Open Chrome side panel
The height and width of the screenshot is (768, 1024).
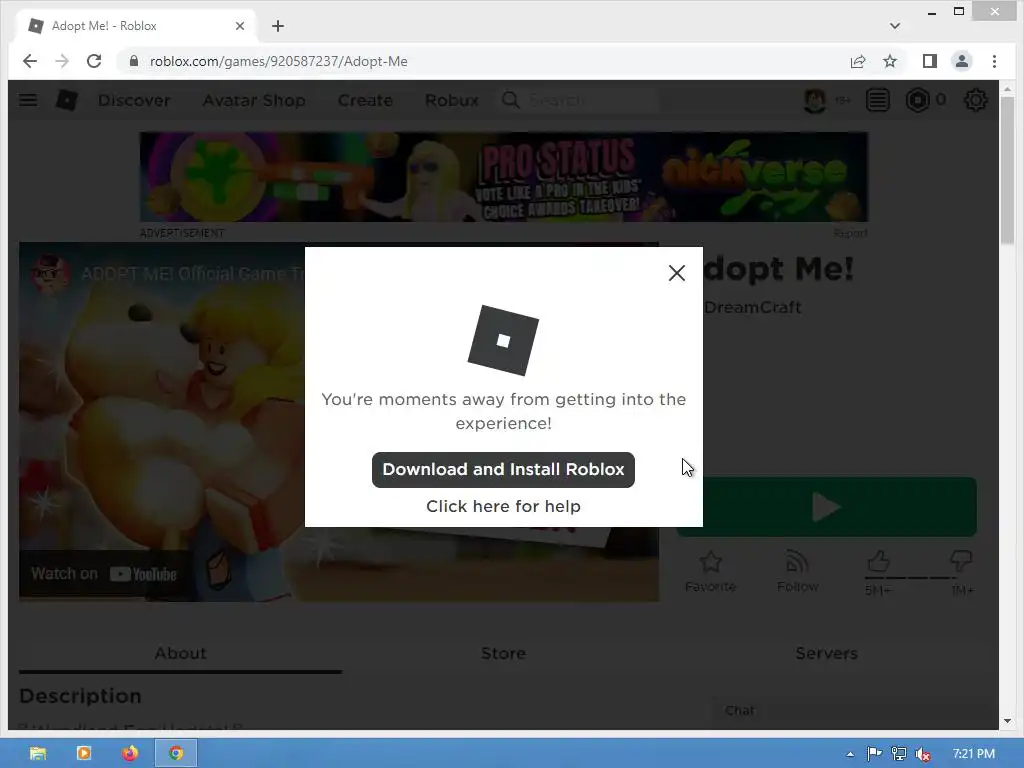pos(929,61)
